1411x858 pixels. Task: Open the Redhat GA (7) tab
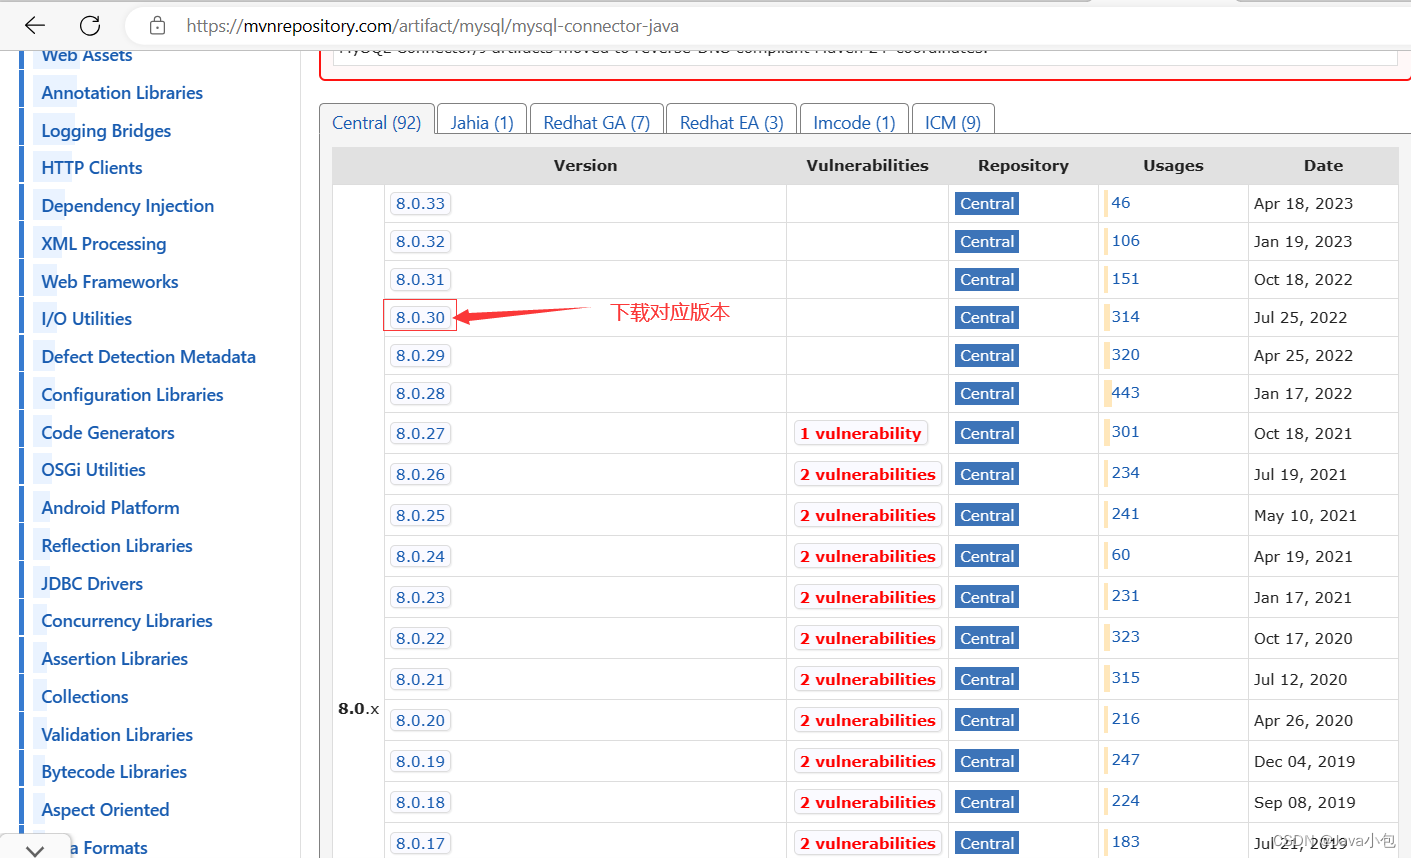pyautogui.click(x=597, y=123)
